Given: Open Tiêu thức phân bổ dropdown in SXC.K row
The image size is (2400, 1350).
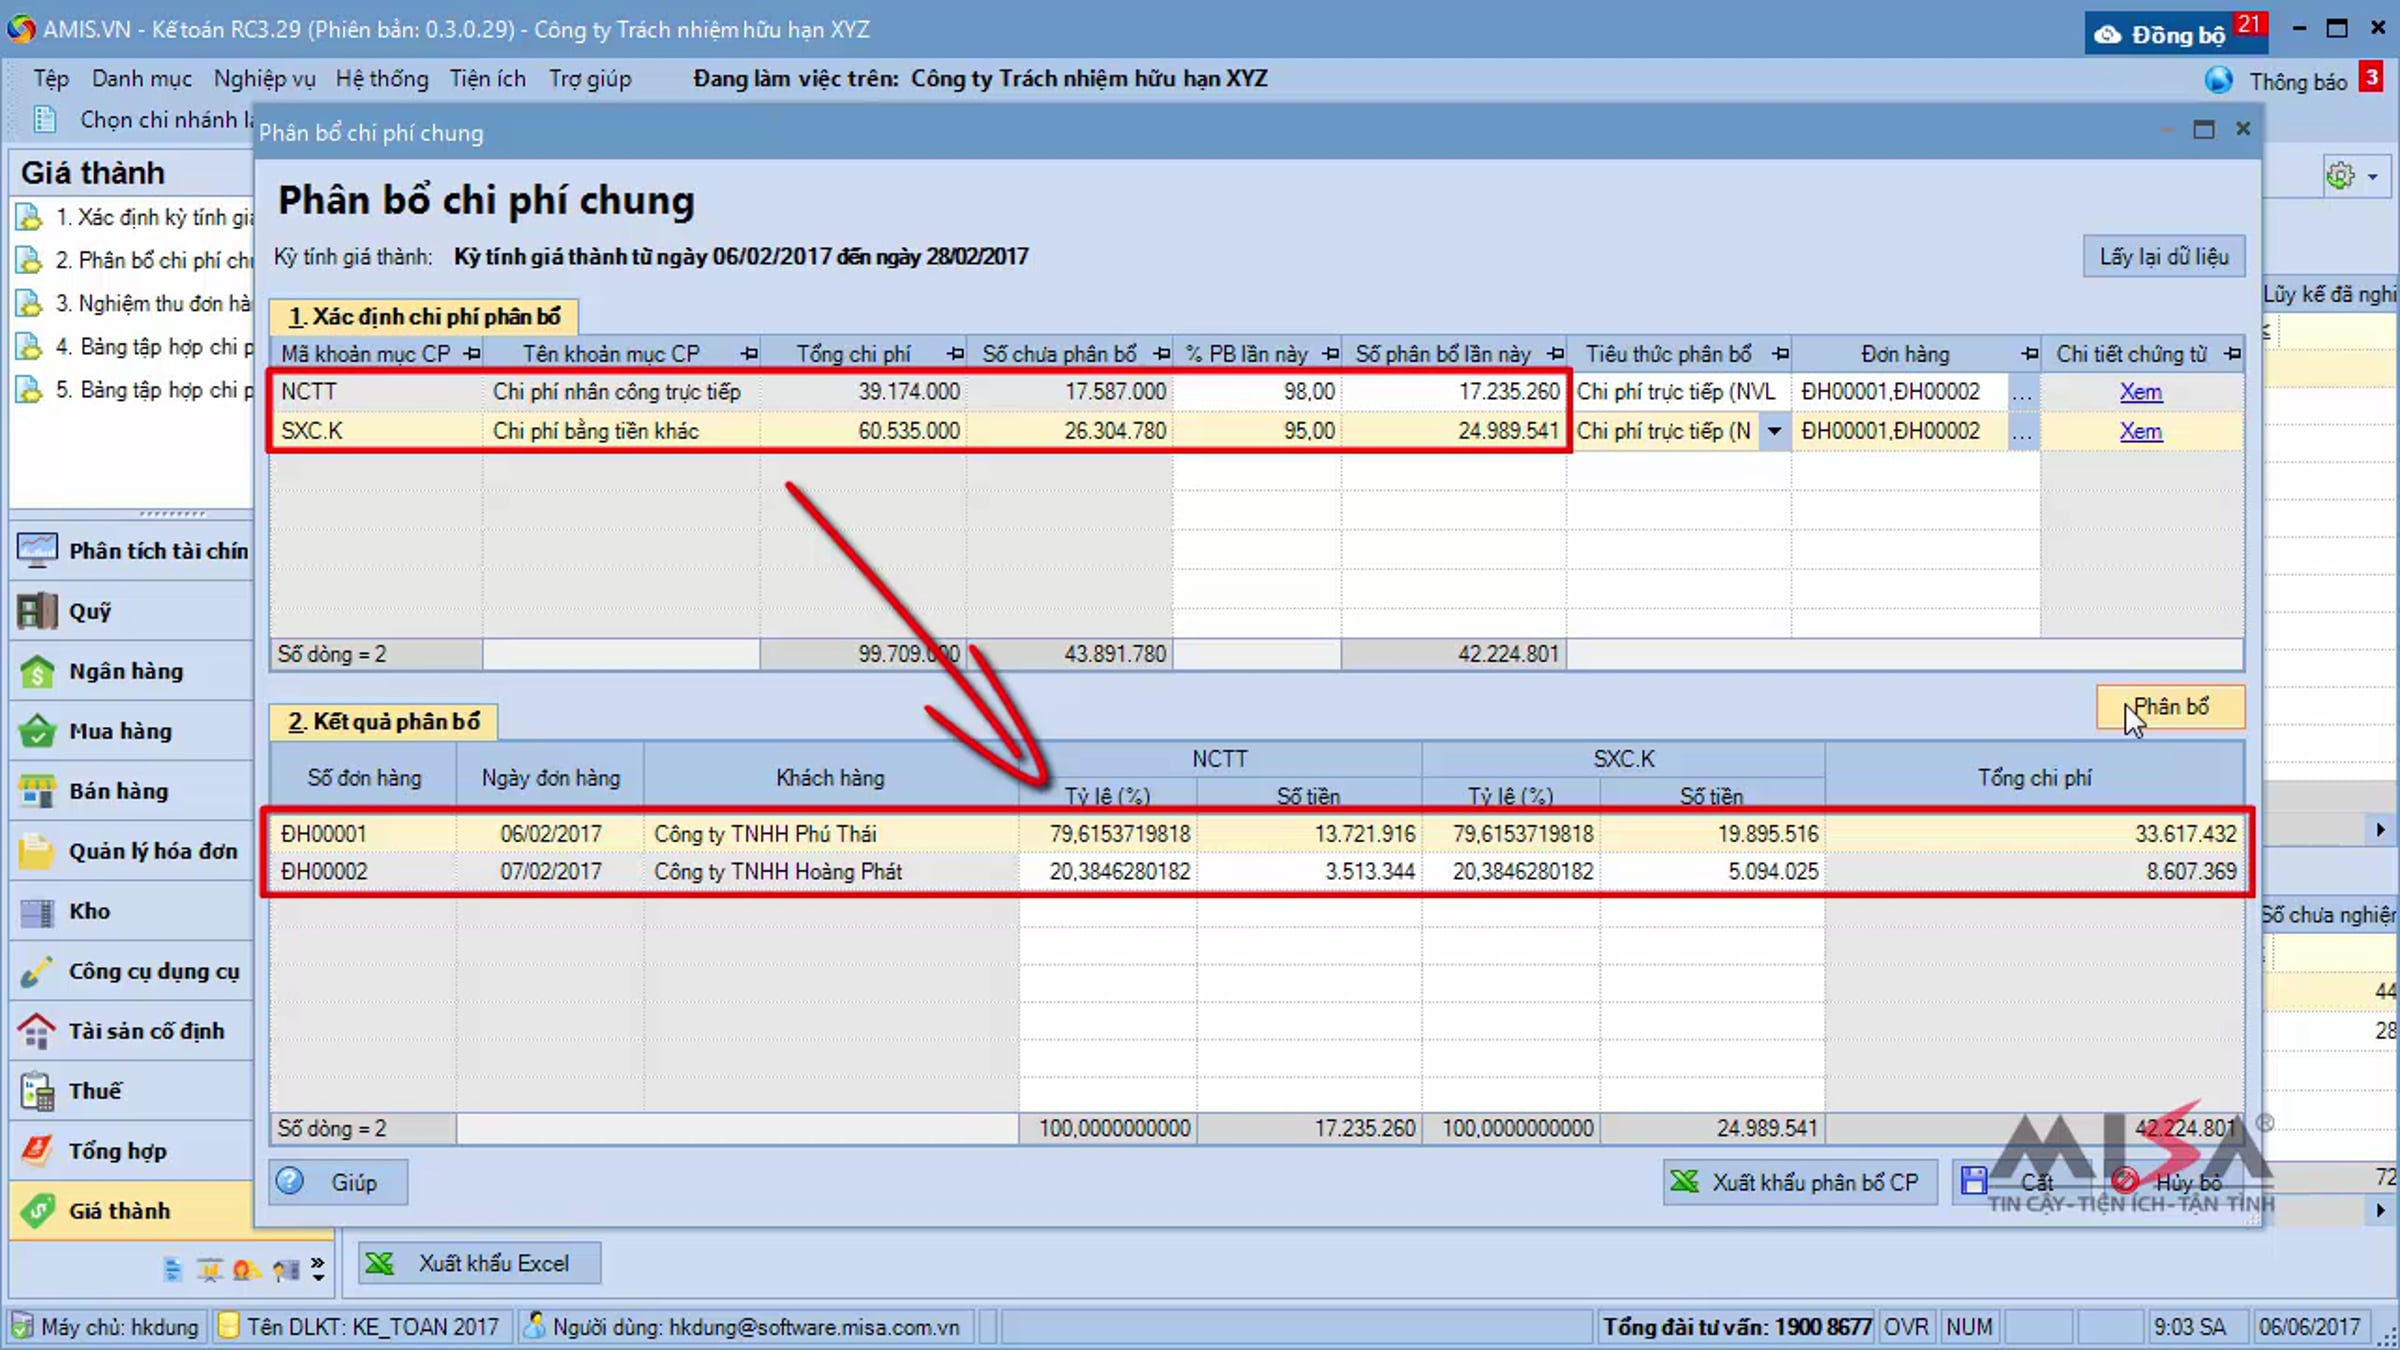Looking at the screenshot, I should point(1775,431).
